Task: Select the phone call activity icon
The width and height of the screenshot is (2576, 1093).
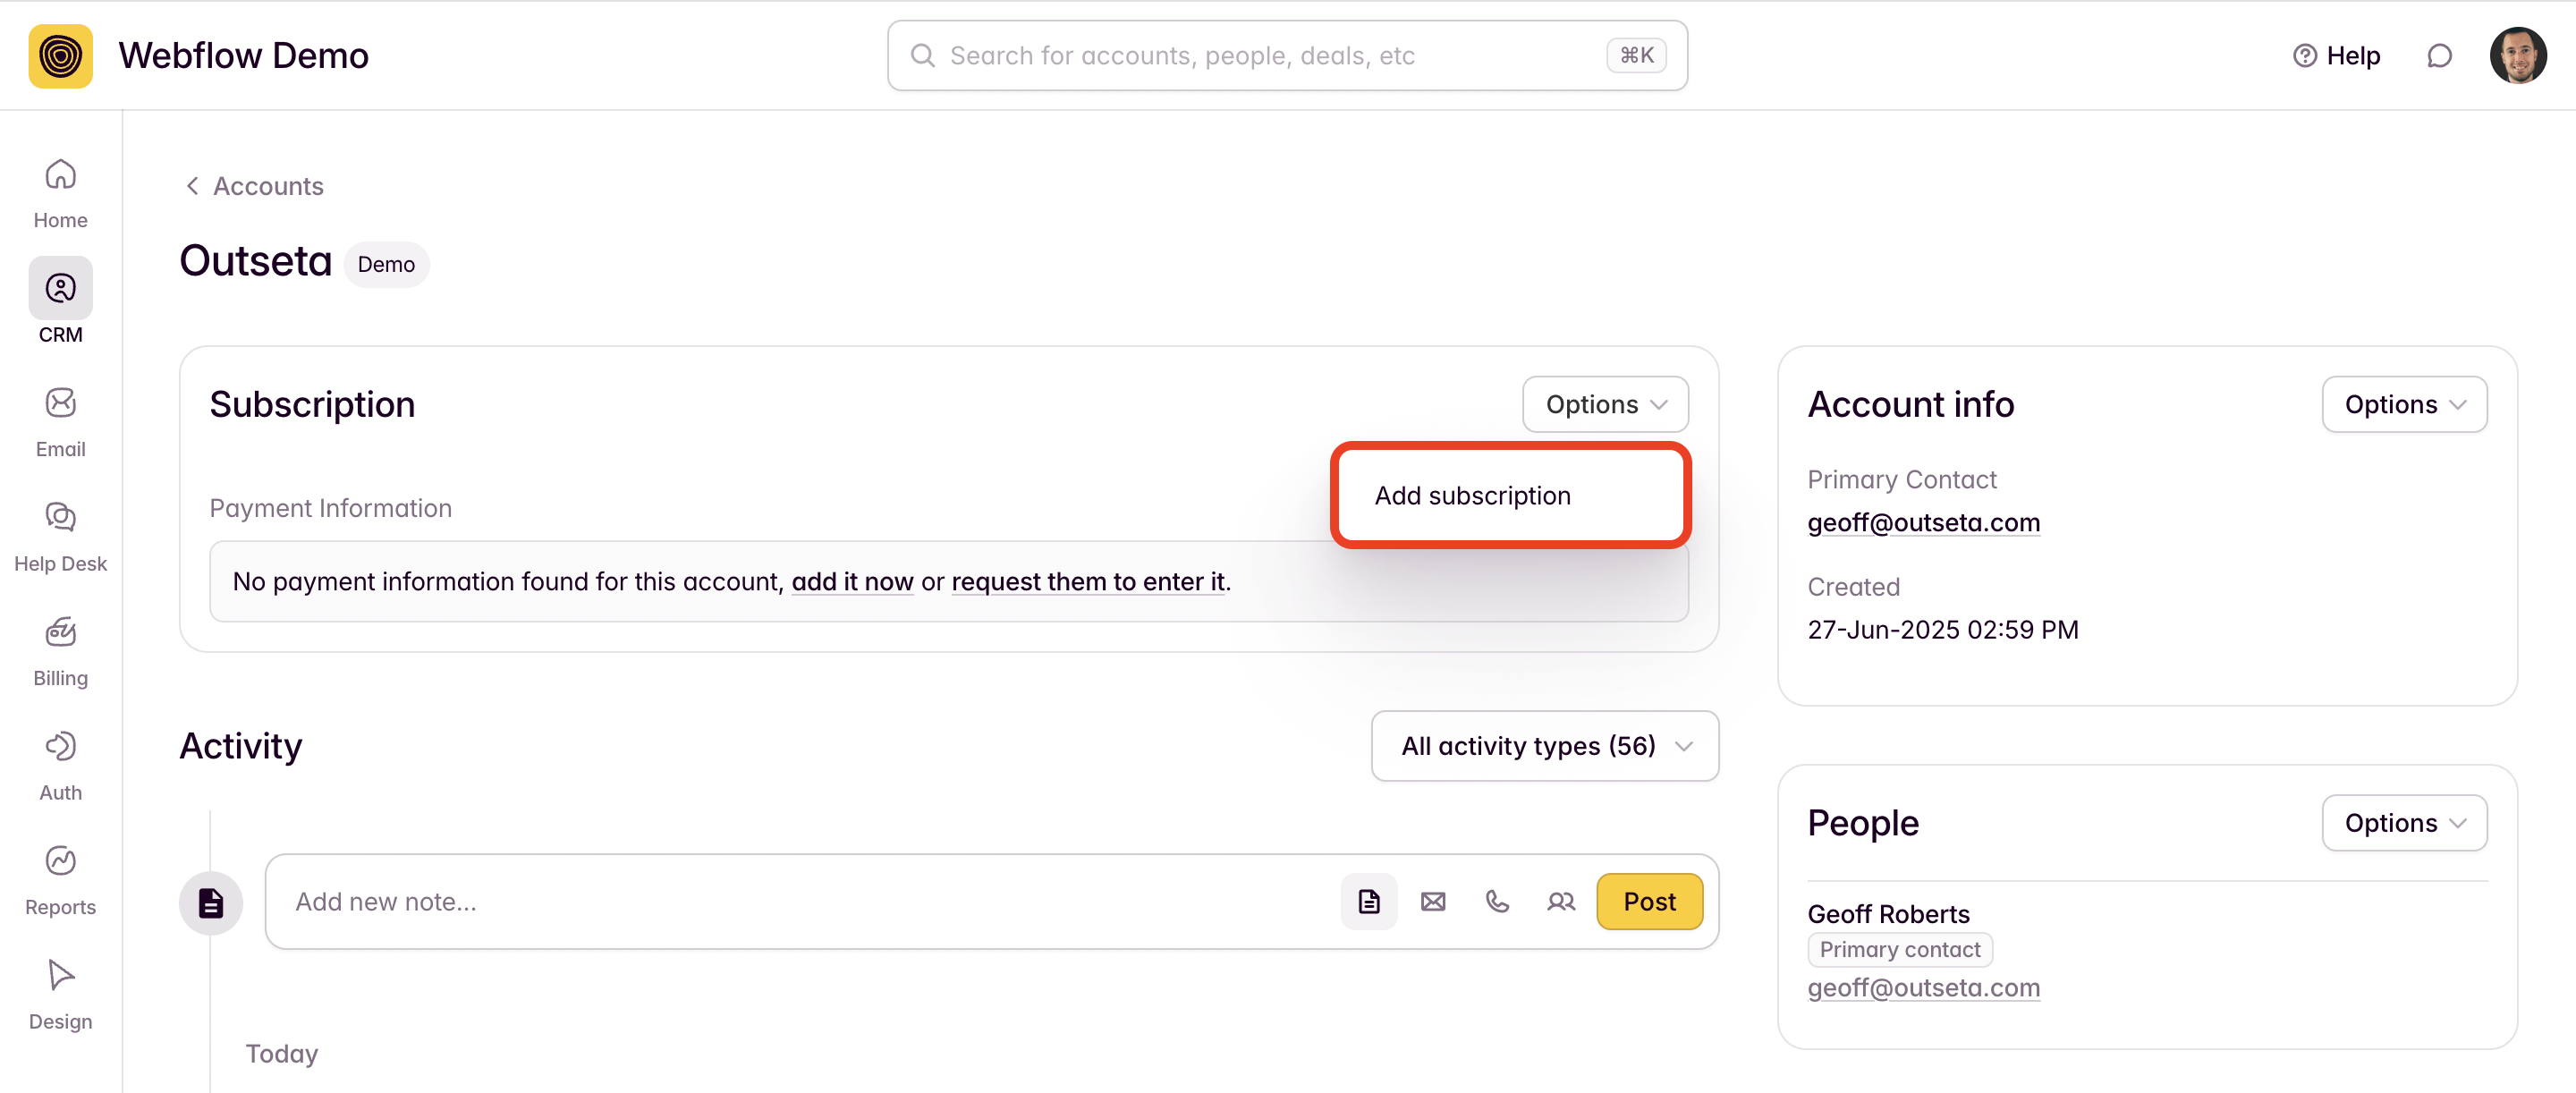Action: click(1496, 901)
